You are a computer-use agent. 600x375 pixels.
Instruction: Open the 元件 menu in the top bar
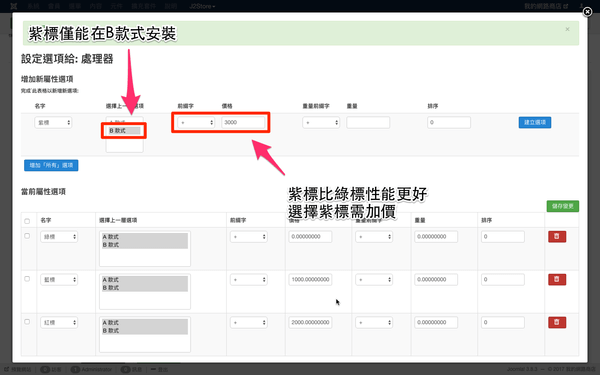point(116,6)
